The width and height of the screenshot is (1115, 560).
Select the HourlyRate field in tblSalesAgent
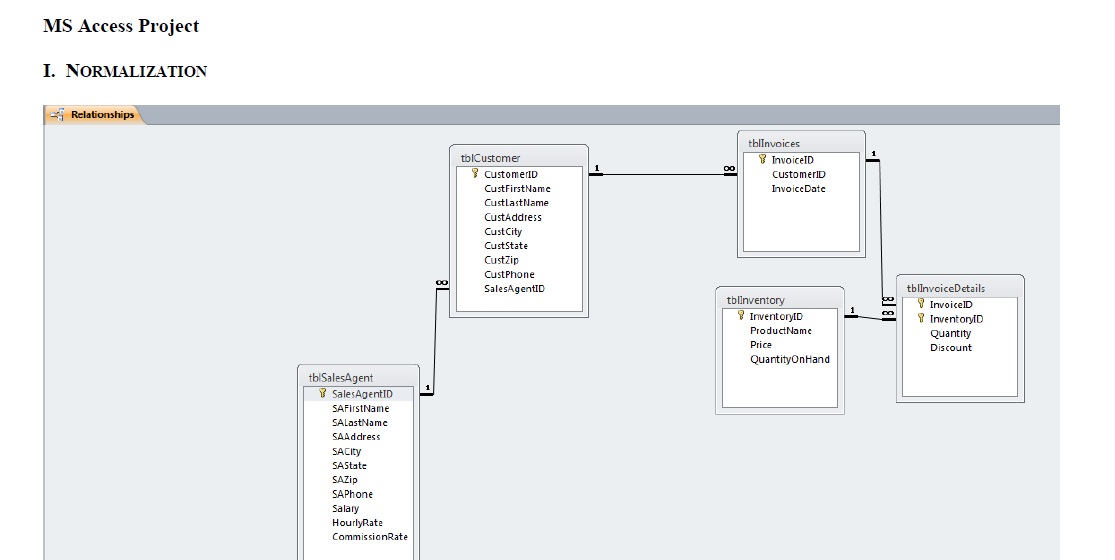pos(357,523)
